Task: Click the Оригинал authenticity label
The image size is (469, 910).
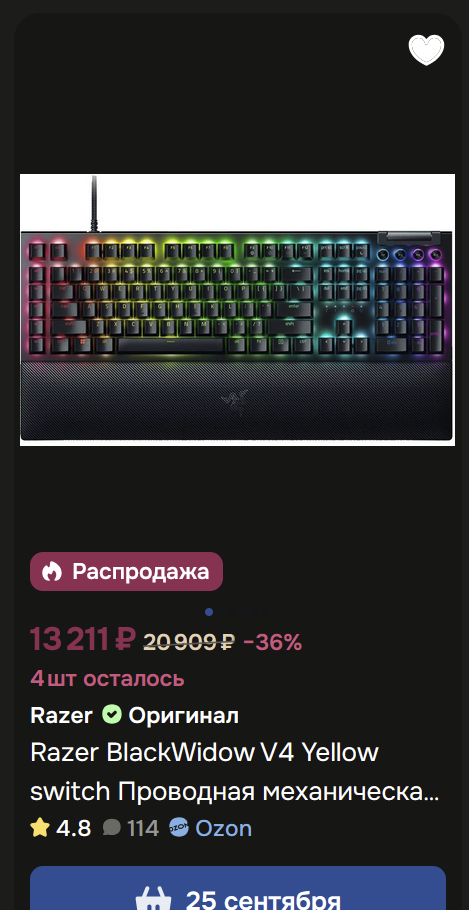Action: (x=183, y=716)
